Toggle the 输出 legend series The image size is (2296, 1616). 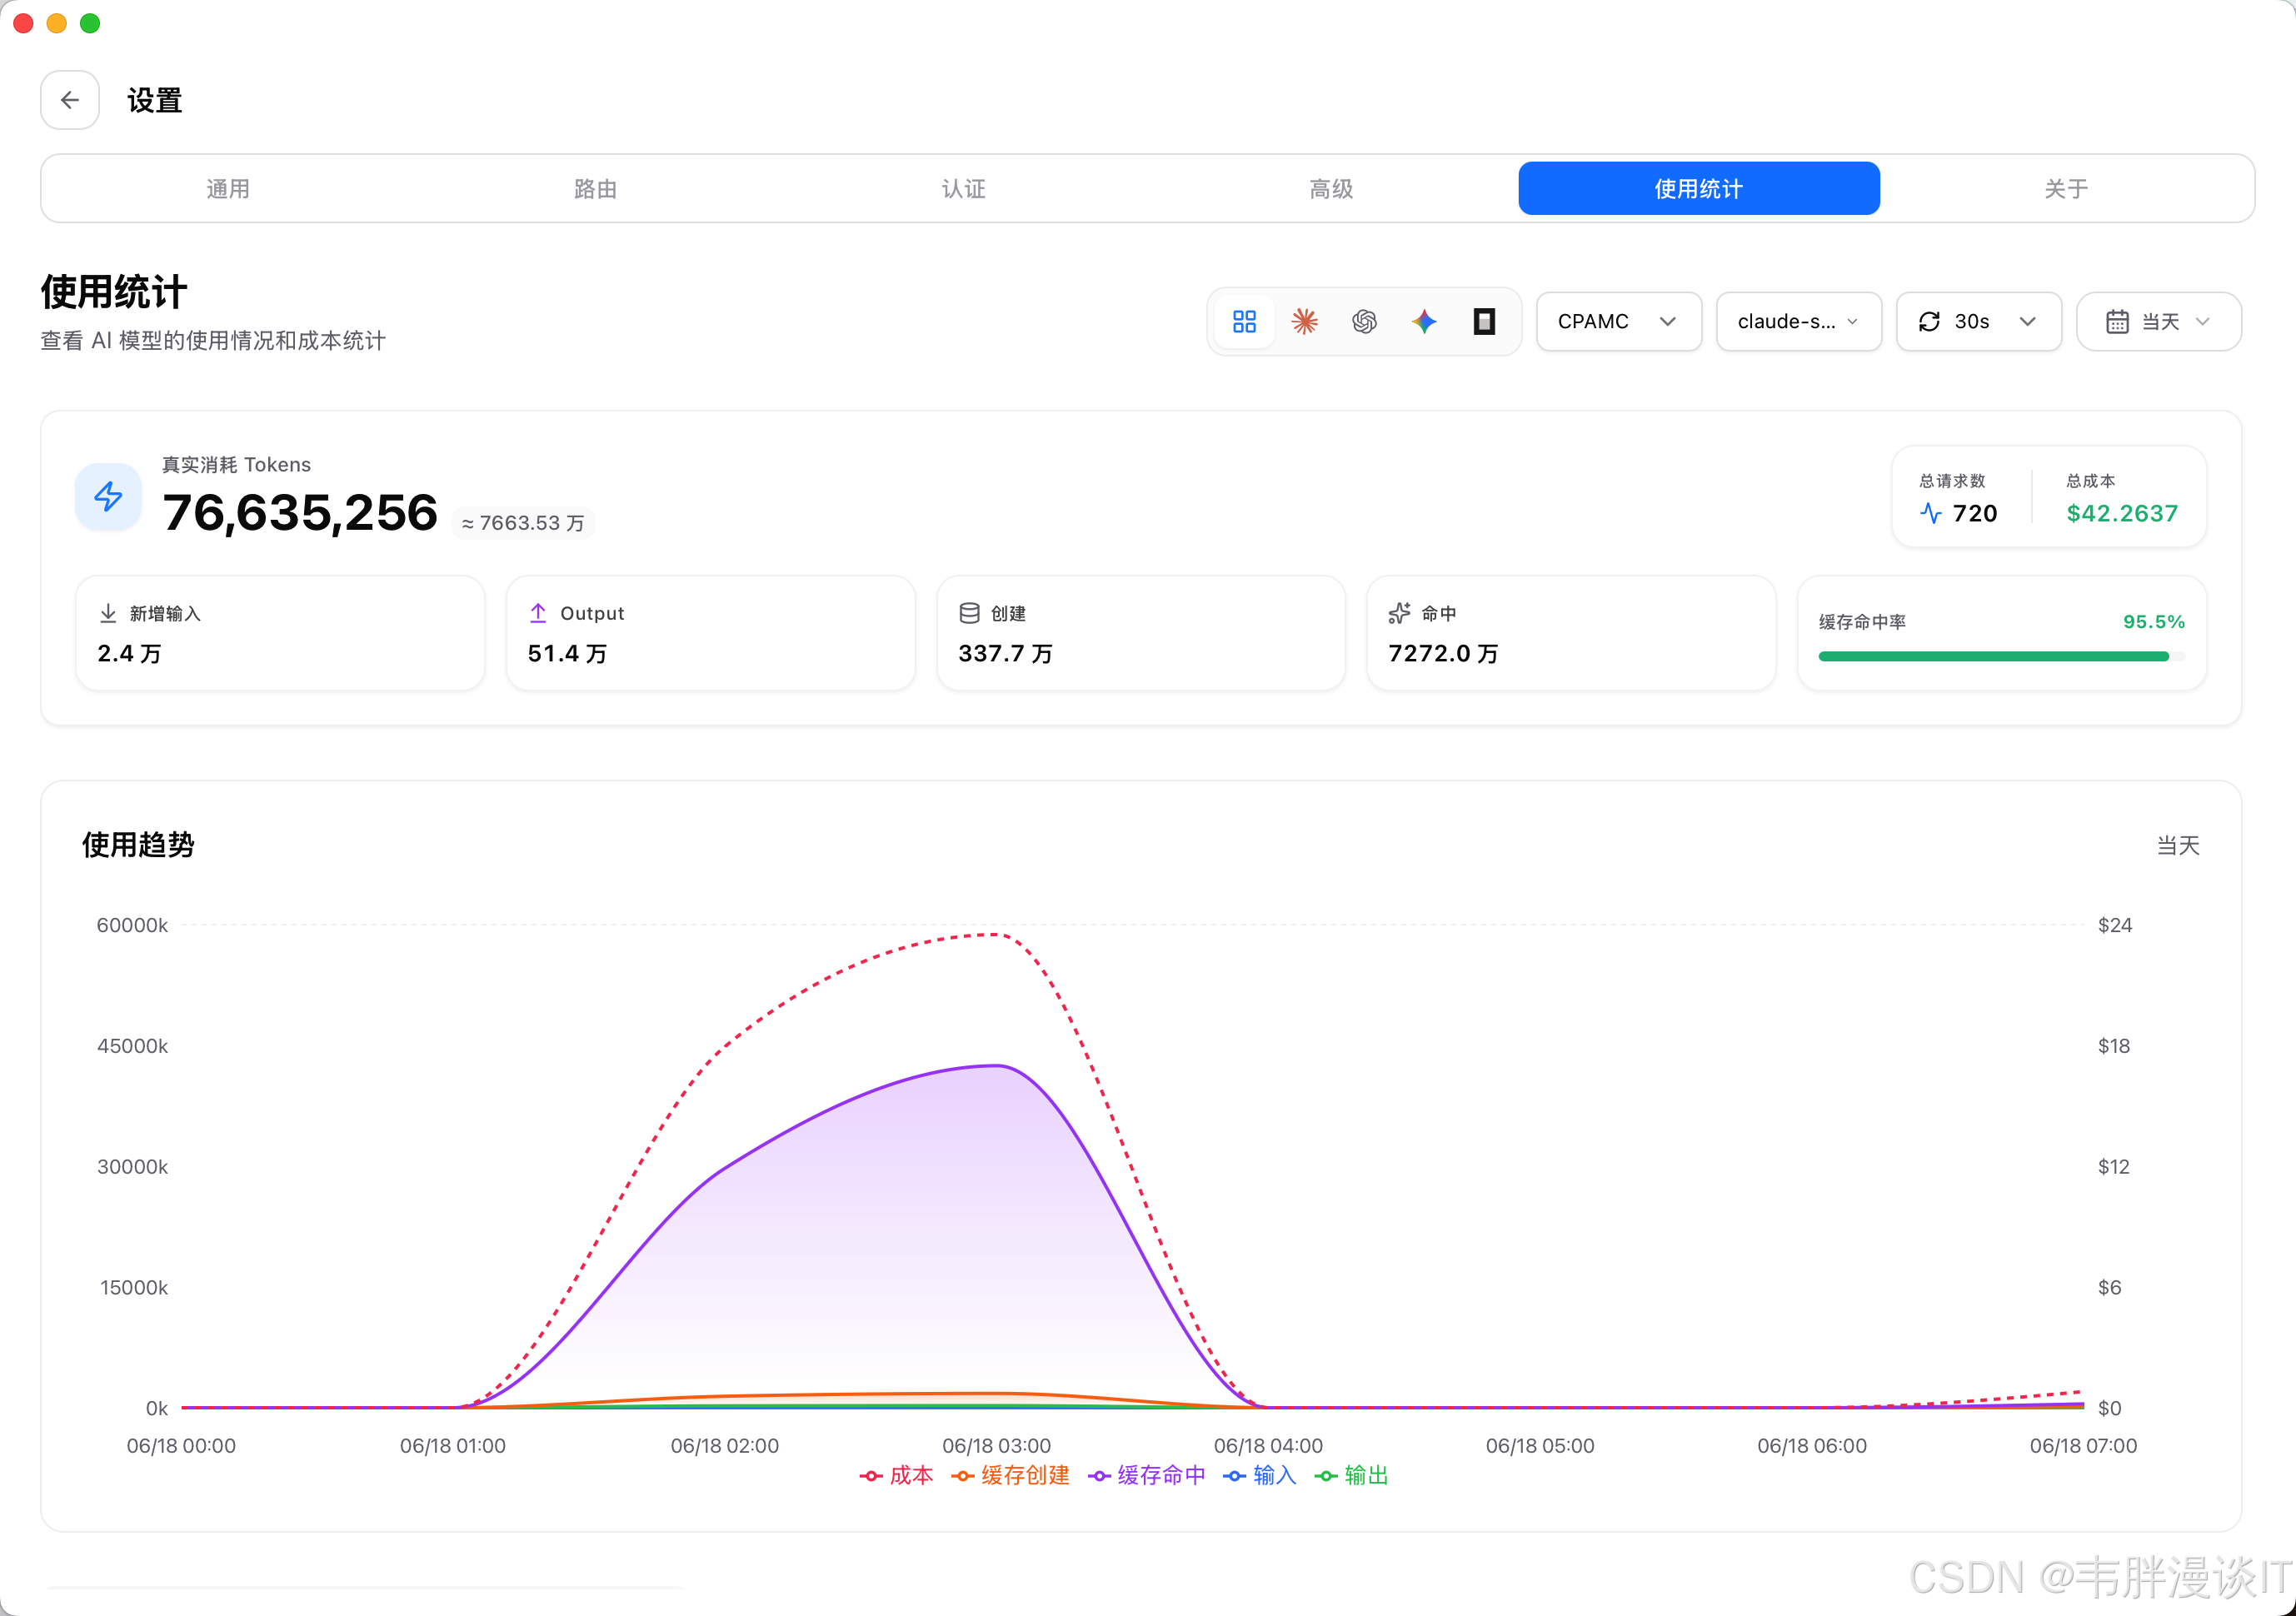pos(1351,1475)
